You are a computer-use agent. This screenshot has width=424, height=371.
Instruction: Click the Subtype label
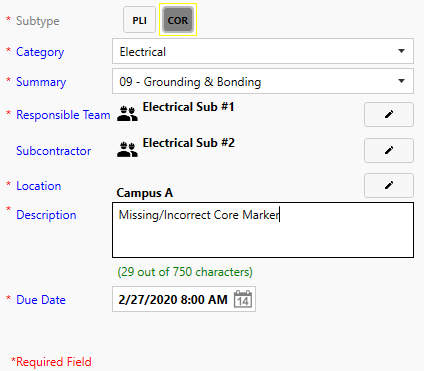pyautogui.click(x=38, y=21)
